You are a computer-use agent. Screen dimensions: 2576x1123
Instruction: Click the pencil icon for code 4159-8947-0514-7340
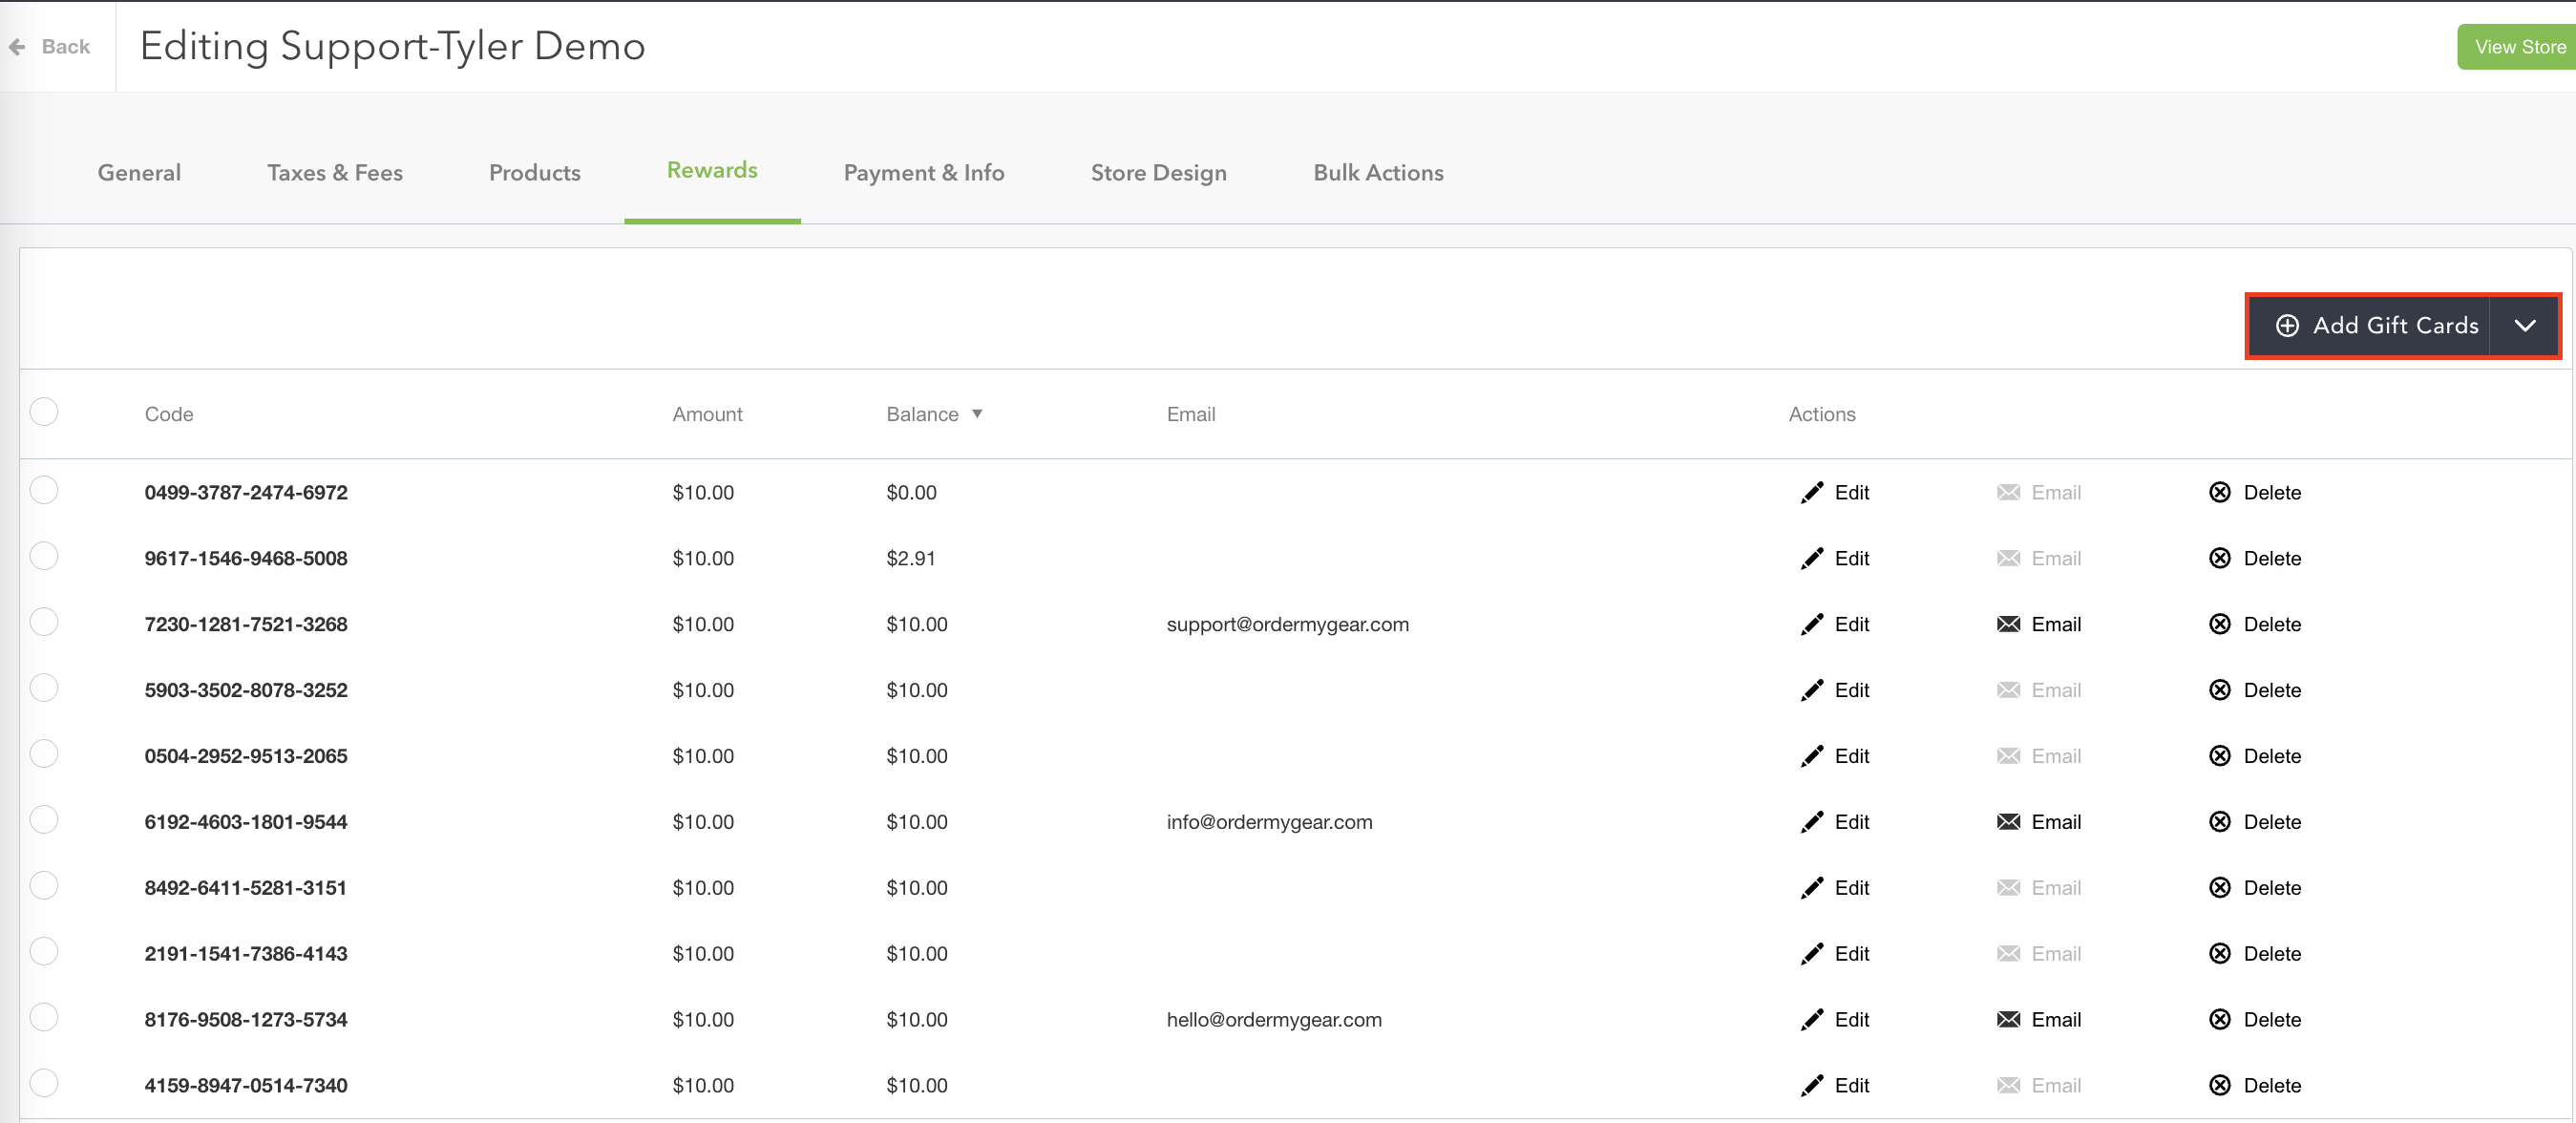tap(1811, 1086)
